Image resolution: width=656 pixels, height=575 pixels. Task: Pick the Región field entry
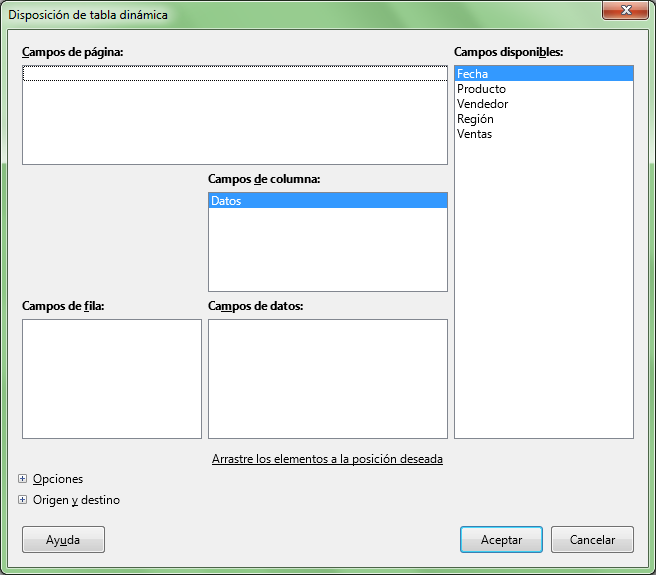475,119
